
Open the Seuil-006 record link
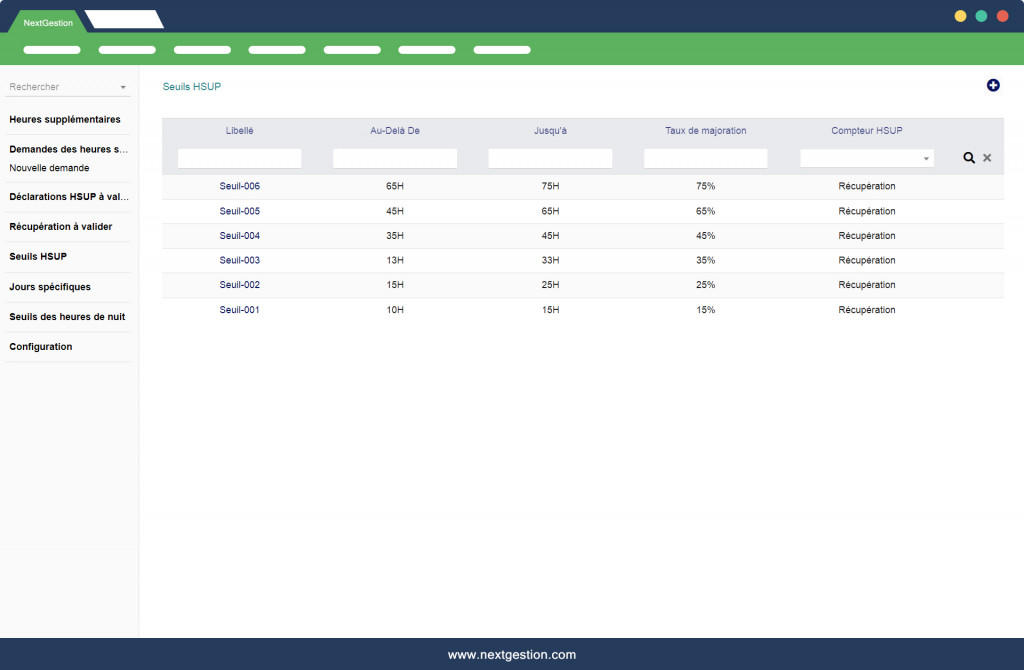pyautogui.click(x=240, y=186)
